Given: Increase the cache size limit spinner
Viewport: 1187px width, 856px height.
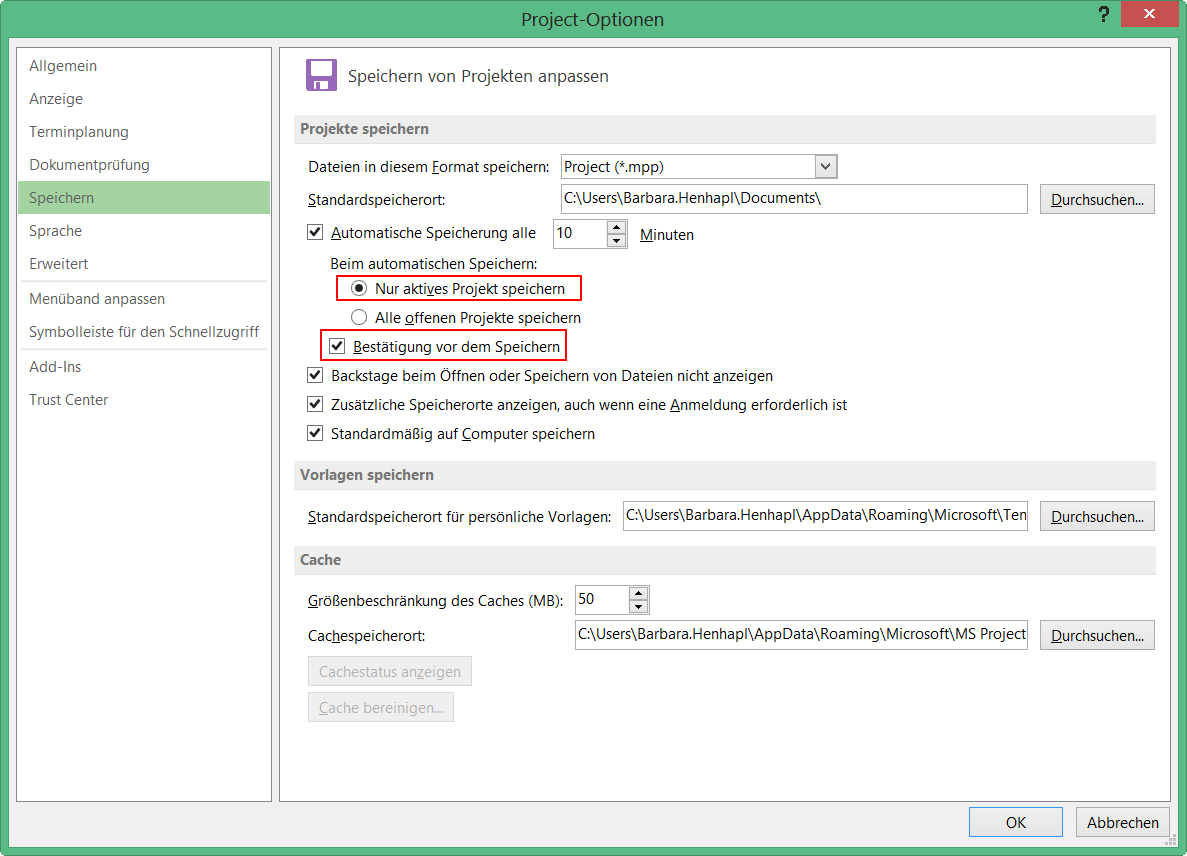Looking at the screenshot, I should coord(639,593).
